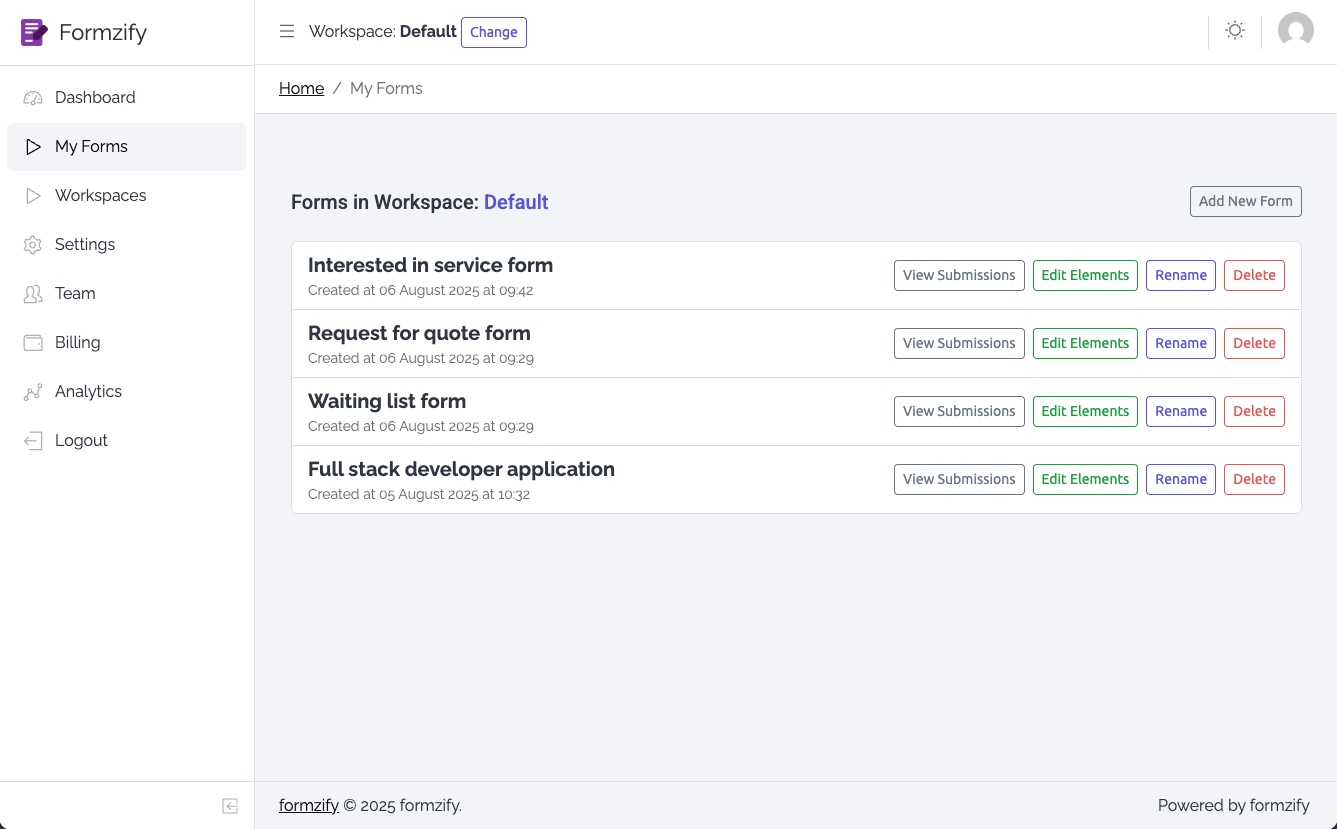This screenshot has width=1337, height=829.
Task: Delete the Full stack developer application
Action: [1253, 480]
